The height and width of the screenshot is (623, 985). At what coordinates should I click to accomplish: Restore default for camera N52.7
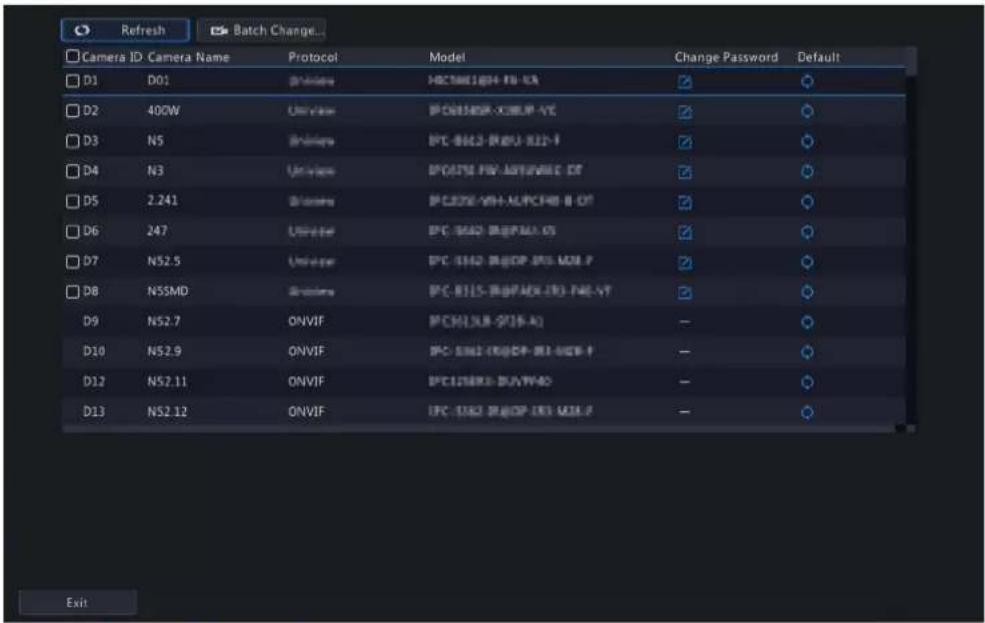807,322
